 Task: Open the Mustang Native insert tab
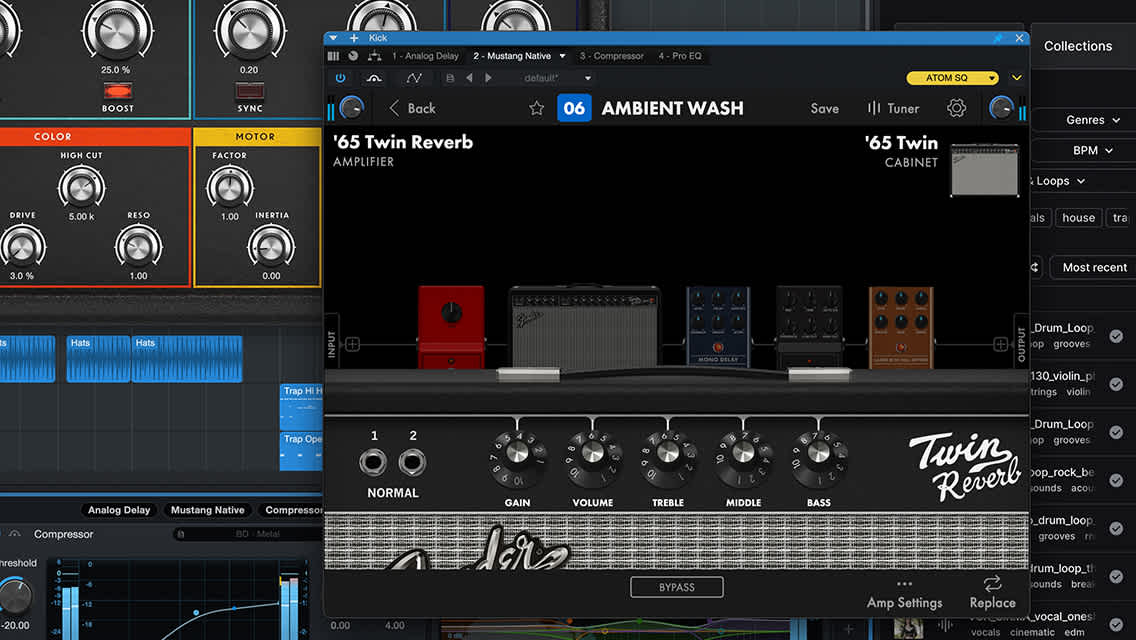pos(207,510)
